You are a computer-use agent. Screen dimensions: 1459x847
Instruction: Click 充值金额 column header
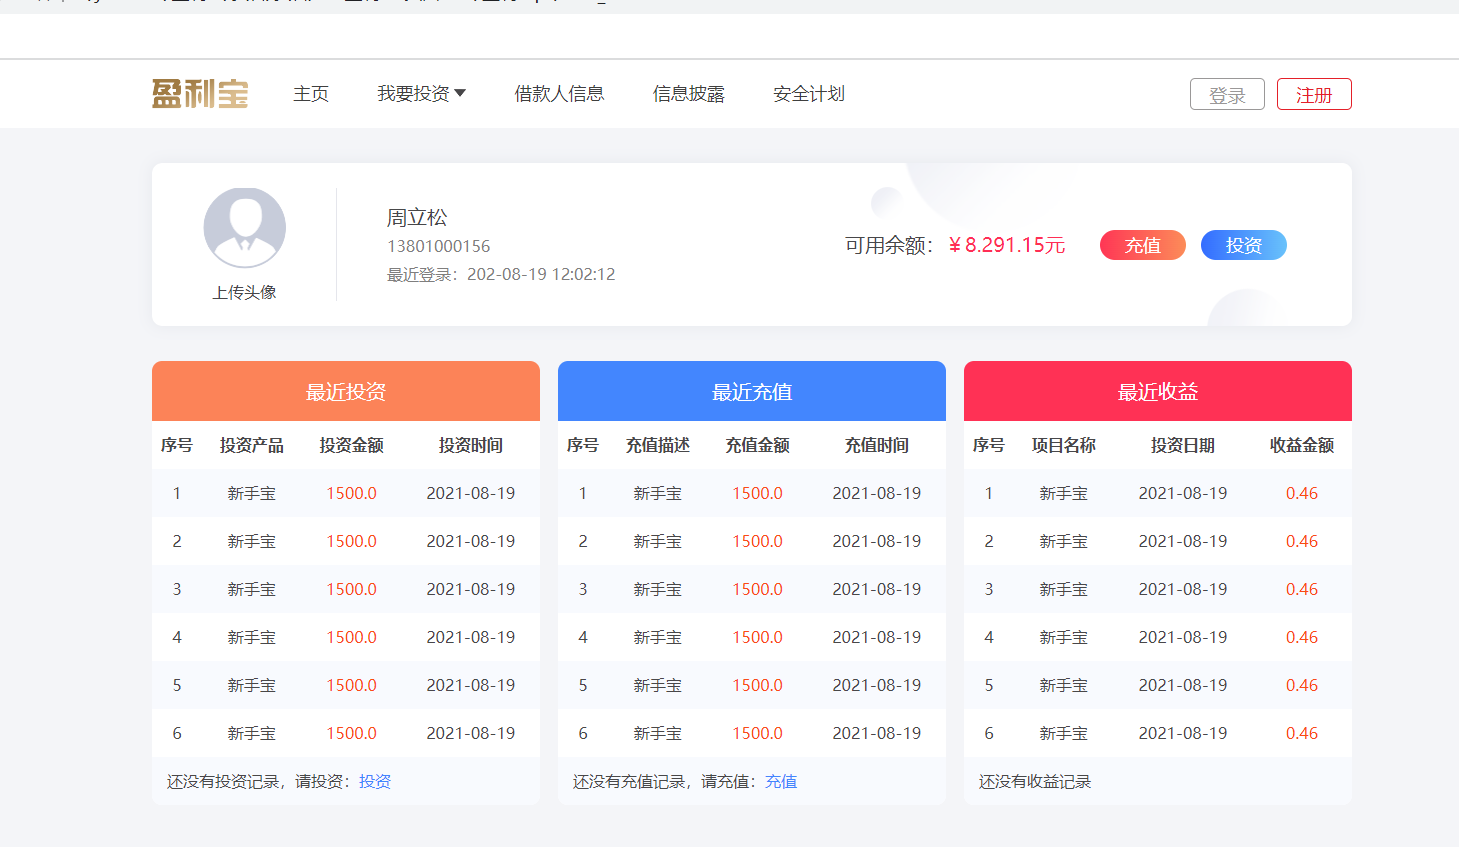758,445
